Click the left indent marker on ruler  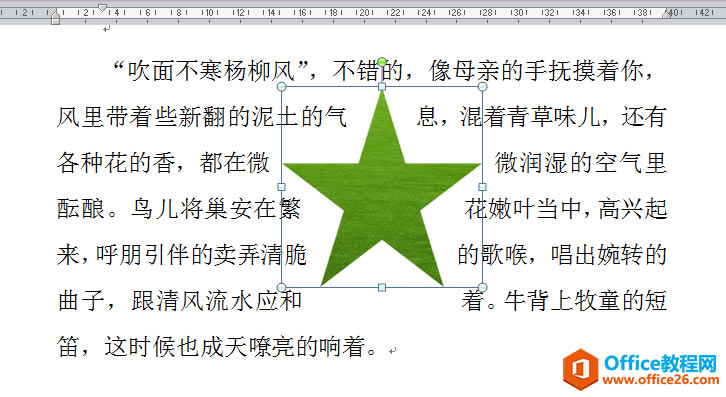(x=56, y=17)
